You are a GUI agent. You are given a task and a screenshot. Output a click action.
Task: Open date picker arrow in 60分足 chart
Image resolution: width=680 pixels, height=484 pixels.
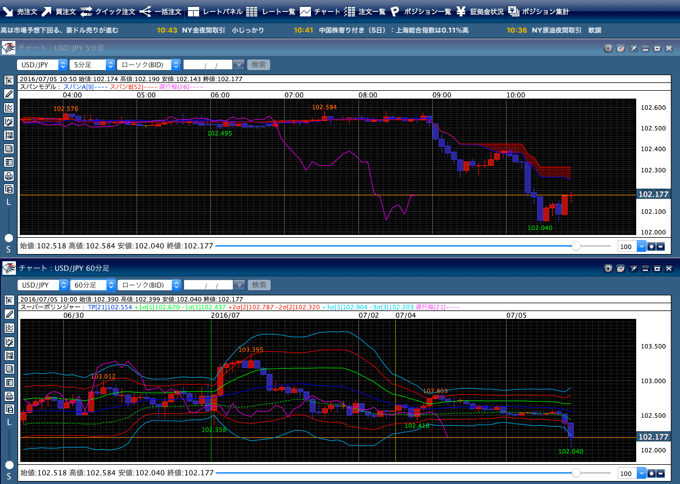(x=239, y=285)
